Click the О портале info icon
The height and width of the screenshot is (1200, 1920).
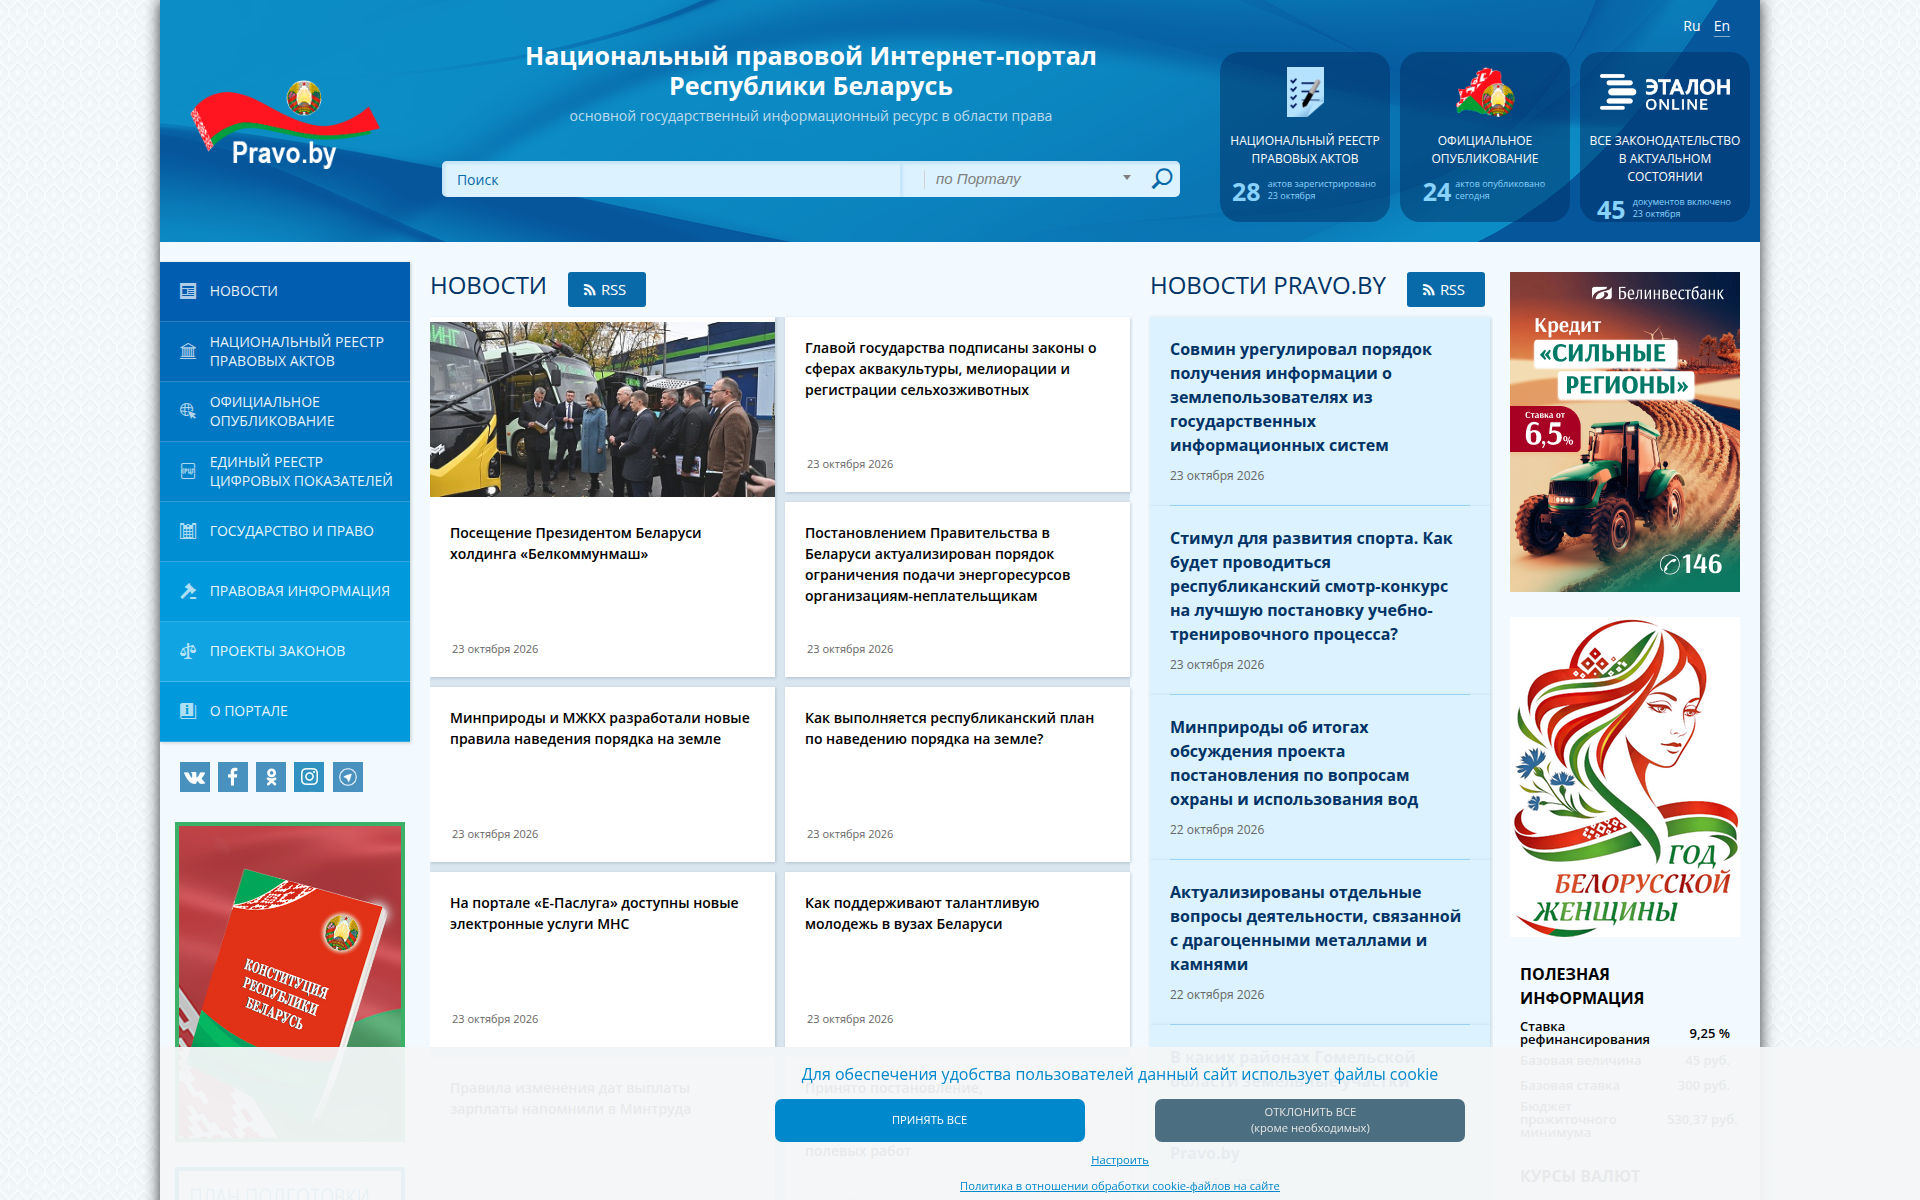click(188, 711)
